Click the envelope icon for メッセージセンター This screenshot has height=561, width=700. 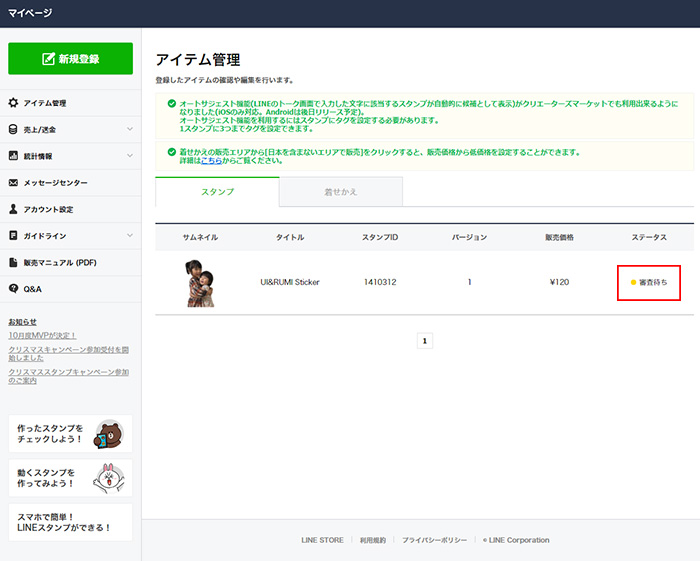tap(13, 183)
